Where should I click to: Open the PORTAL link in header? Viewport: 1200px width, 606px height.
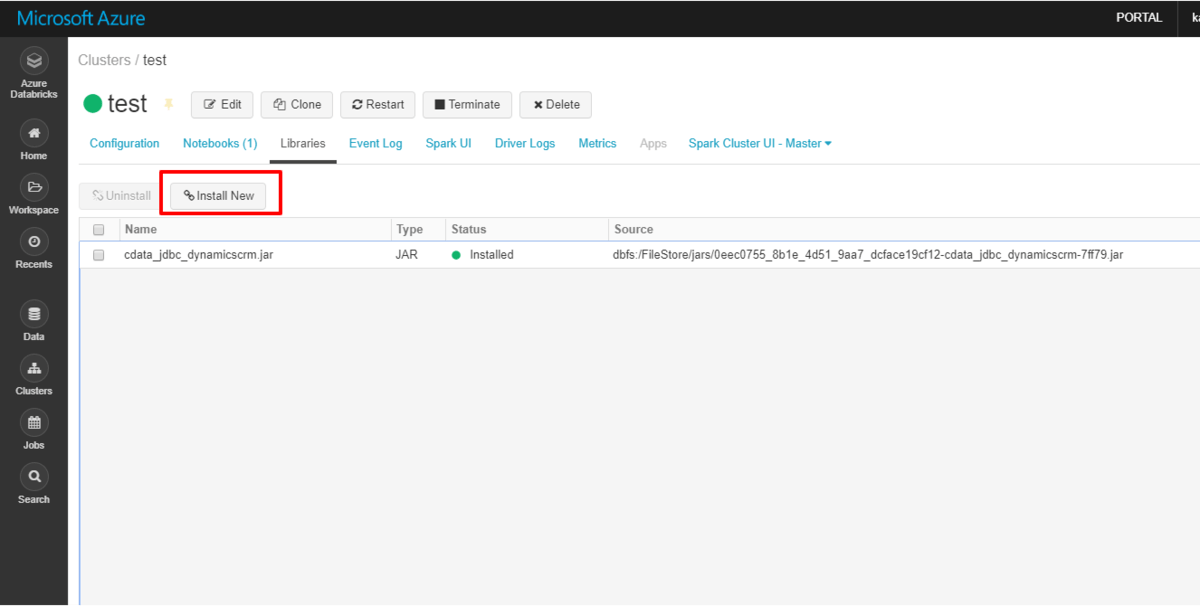click(x=1138, y=17)
